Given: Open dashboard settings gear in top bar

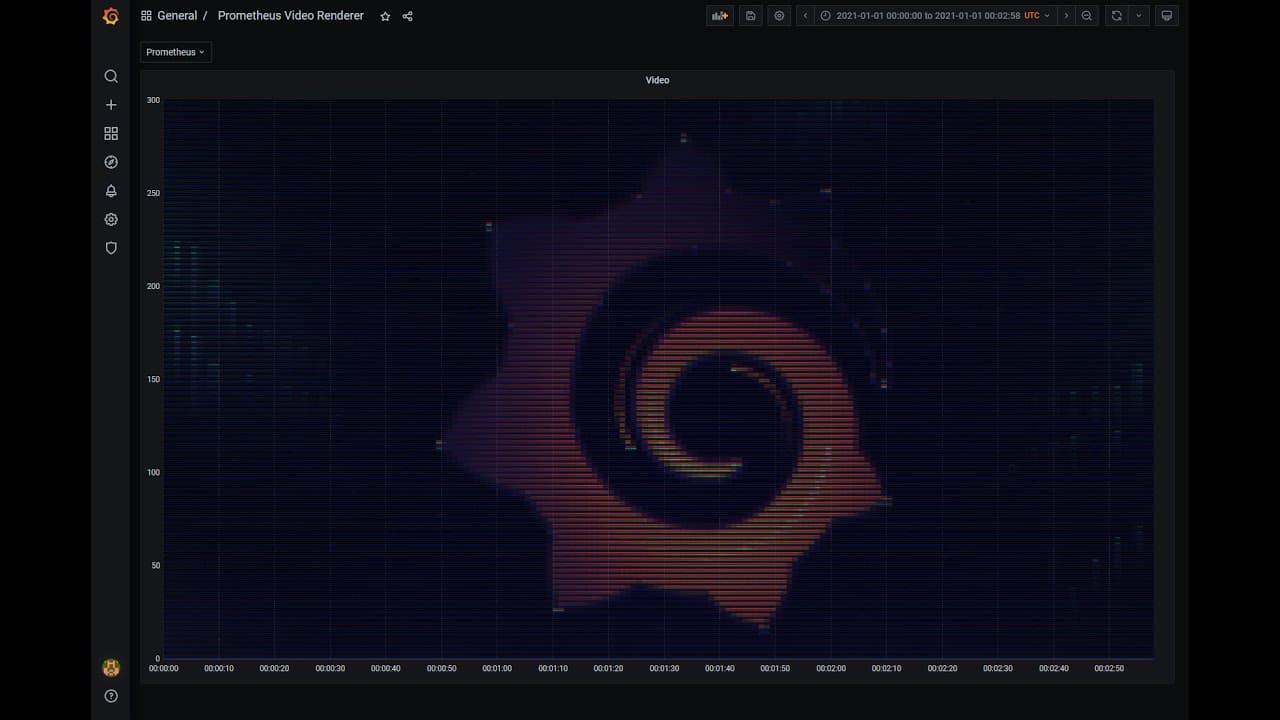Looking at the screenshot, I should click(x=779, y=16).
